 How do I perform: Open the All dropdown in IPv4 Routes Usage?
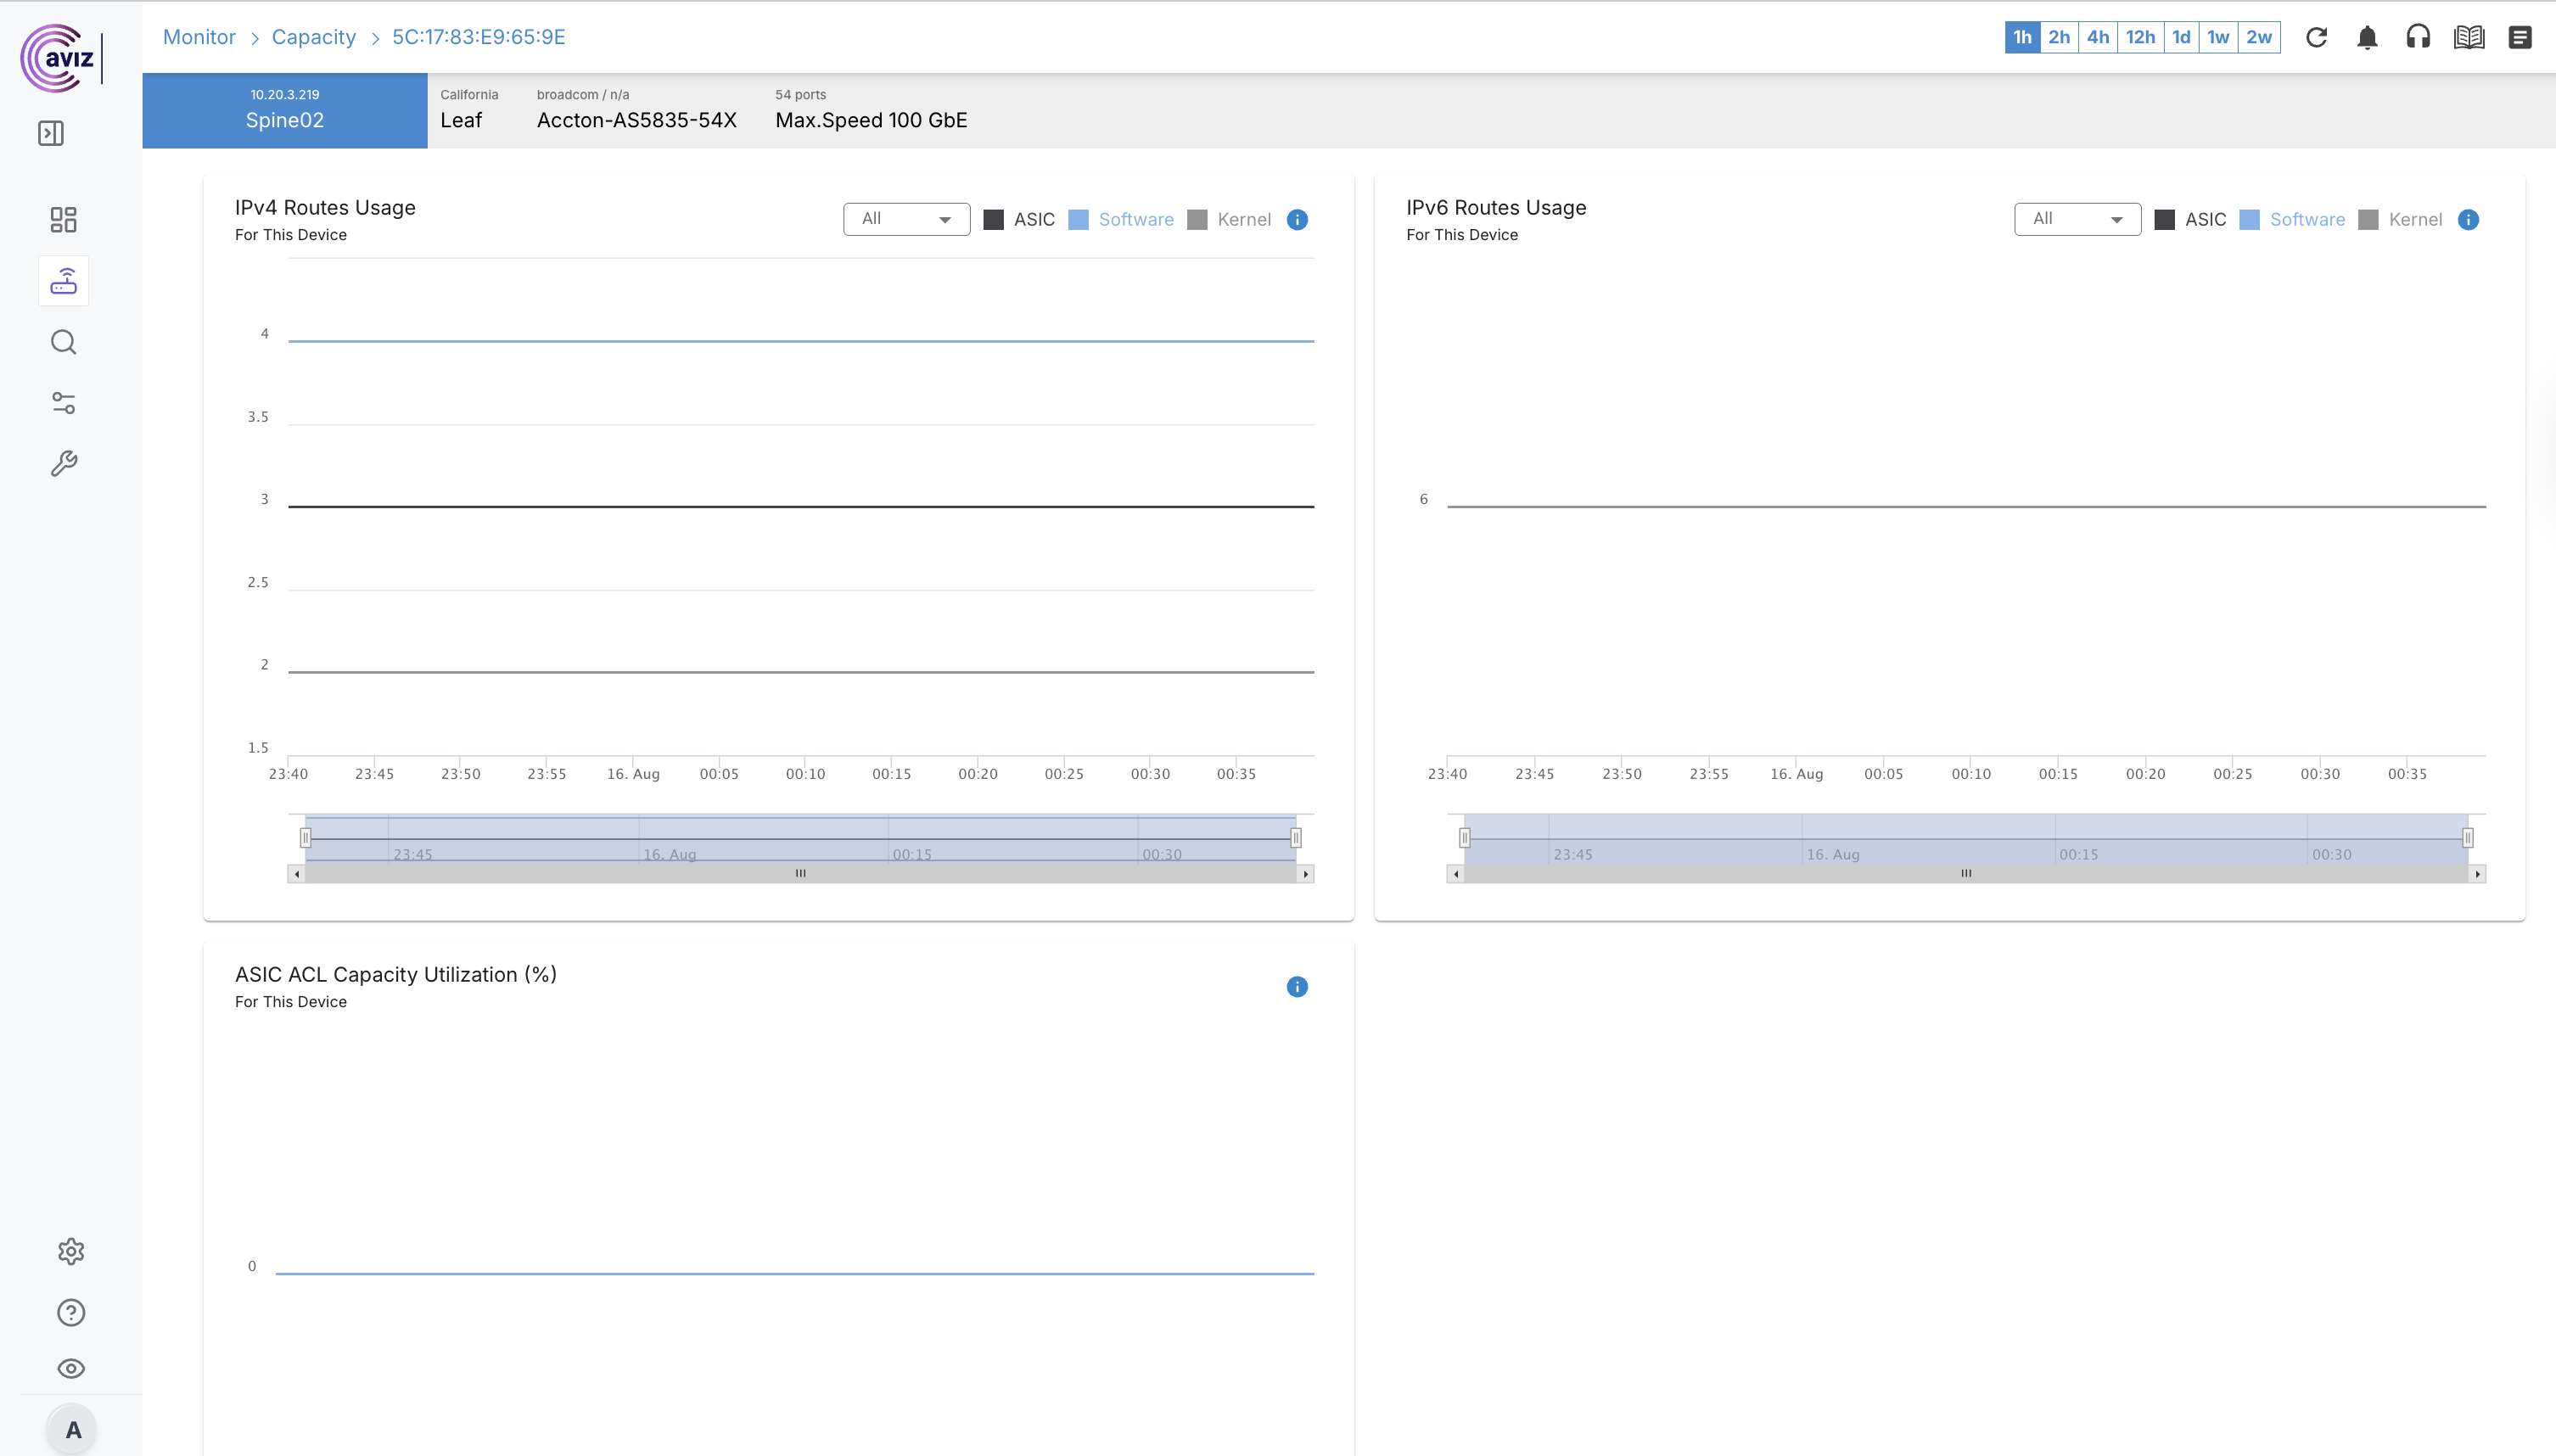pos(906,219)
